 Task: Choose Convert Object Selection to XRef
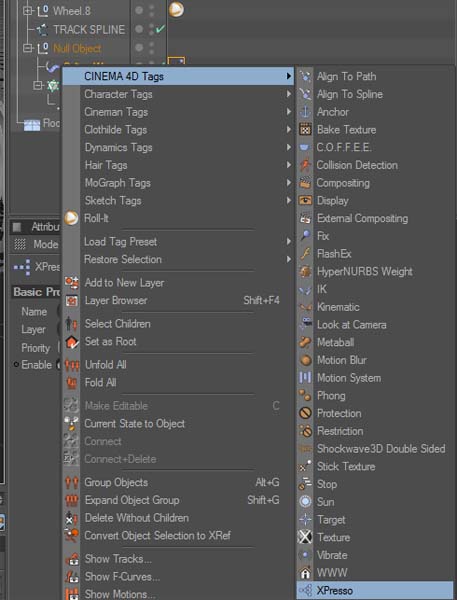(178, 535)
